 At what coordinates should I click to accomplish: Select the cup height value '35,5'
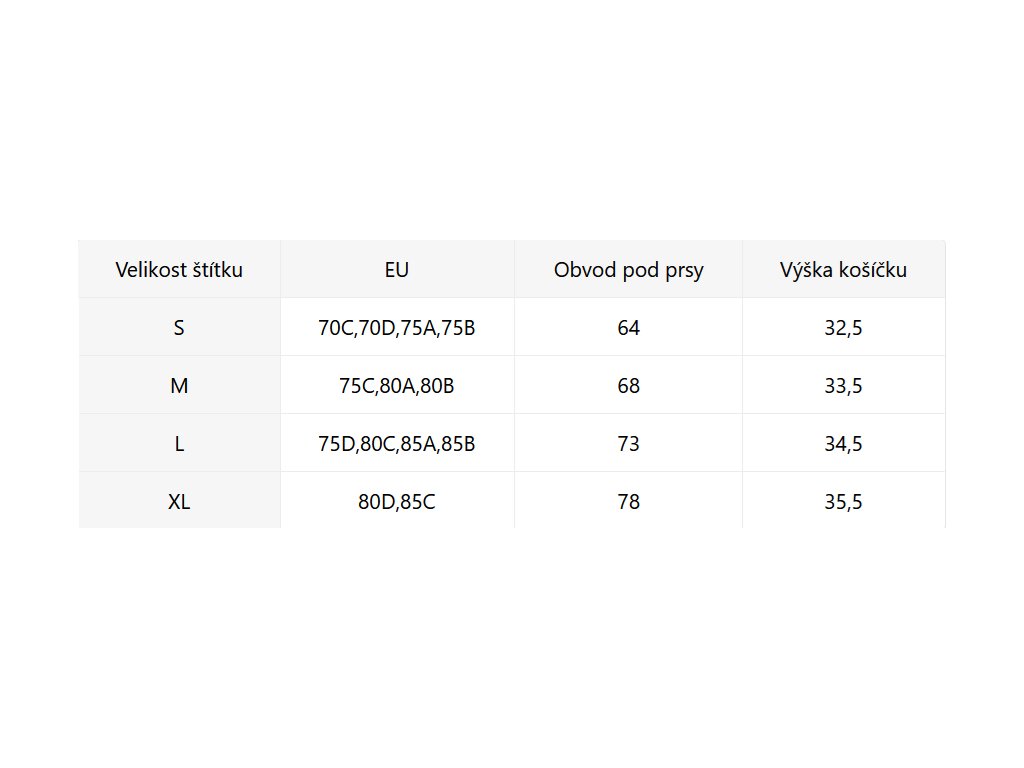[x=843, y=501]
